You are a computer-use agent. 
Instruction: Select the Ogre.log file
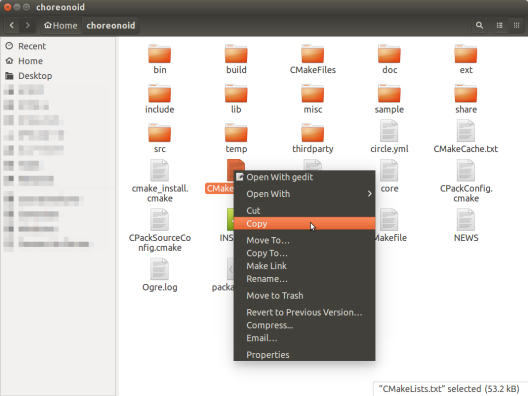(160, 275)
